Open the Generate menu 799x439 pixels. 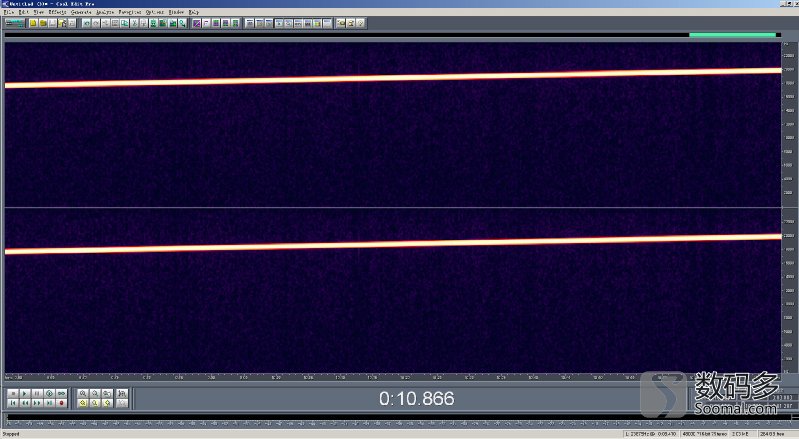(81, 12)
